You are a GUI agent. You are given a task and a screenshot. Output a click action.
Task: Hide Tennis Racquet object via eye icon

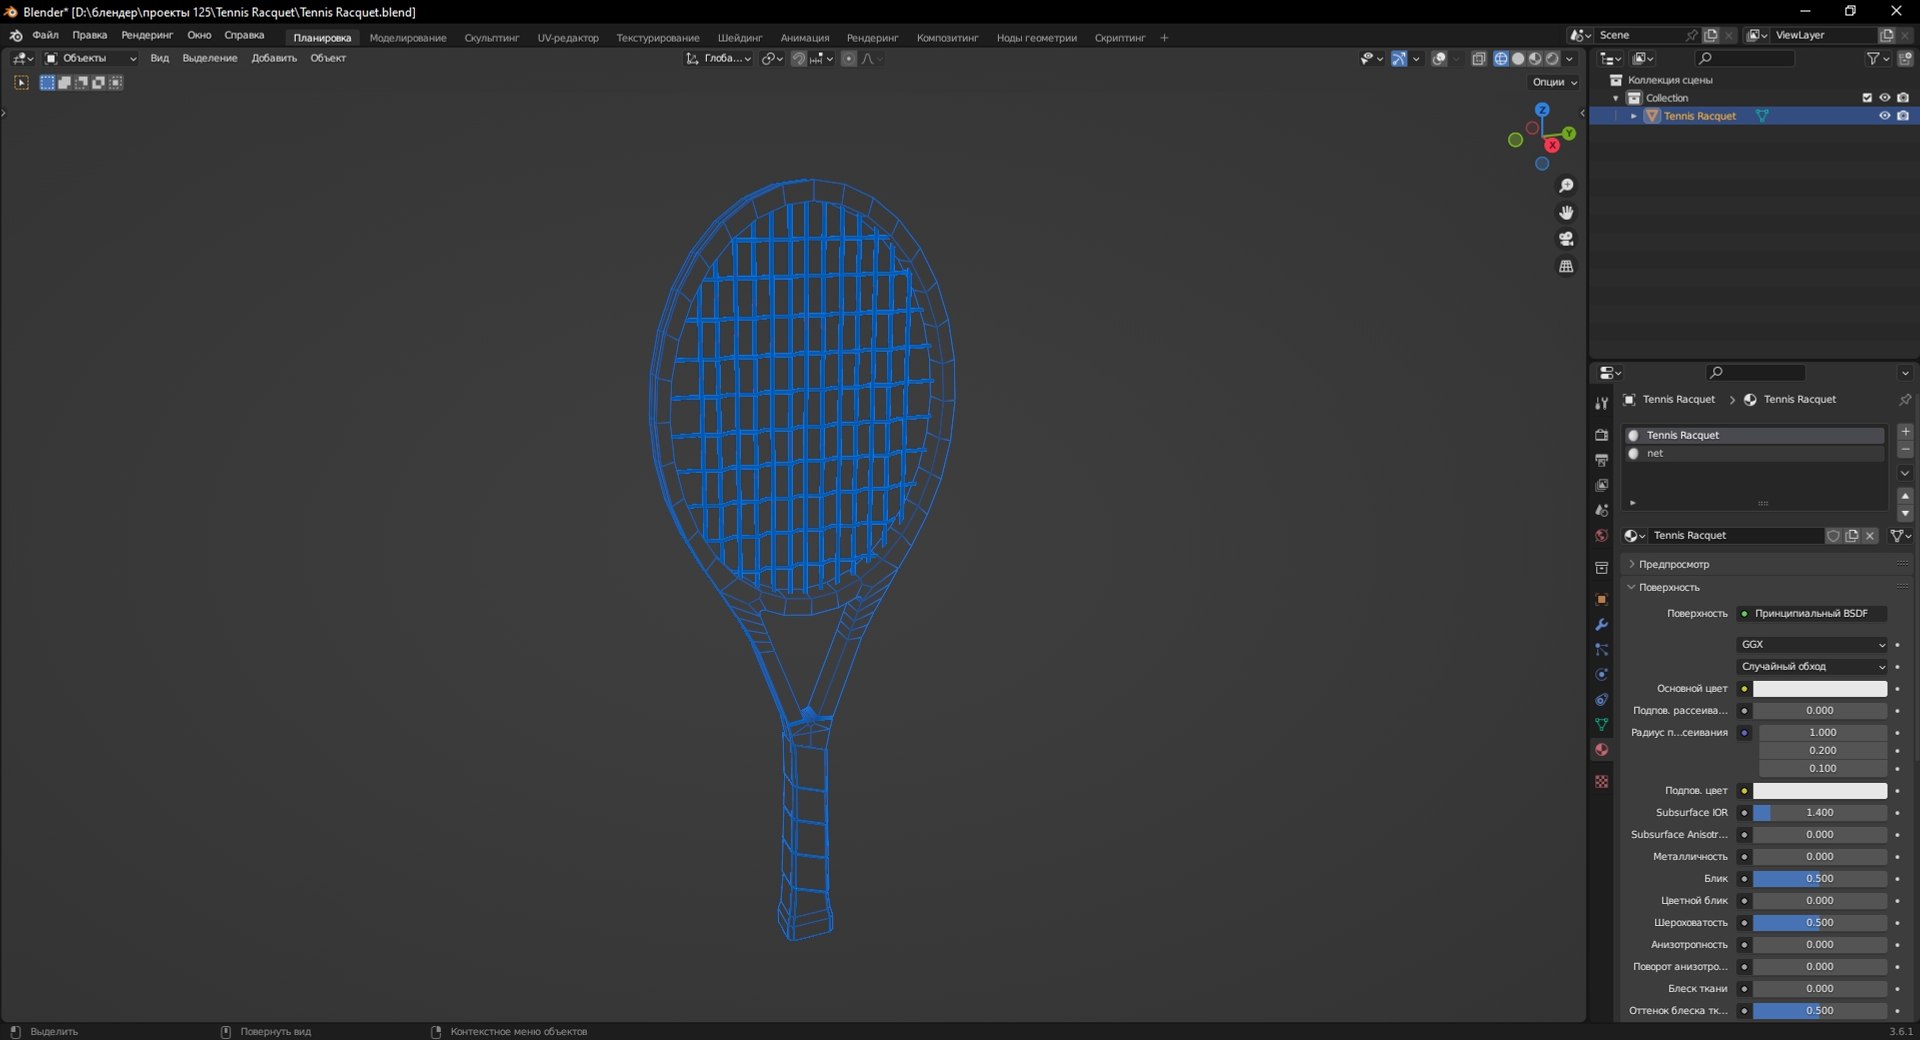[1884, 116]
